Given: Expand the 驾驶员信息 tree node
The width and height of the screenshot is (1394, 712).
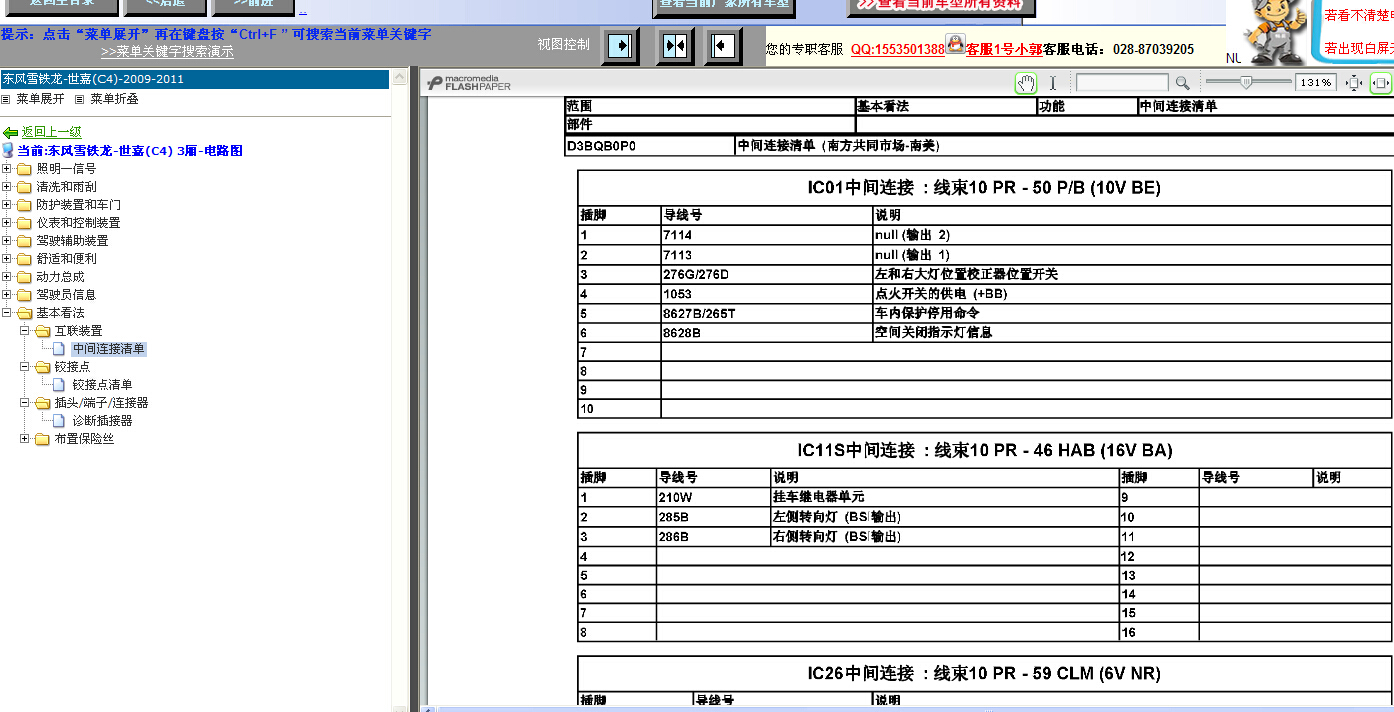Looking at the screenshot, I should [x=7, y=295].
